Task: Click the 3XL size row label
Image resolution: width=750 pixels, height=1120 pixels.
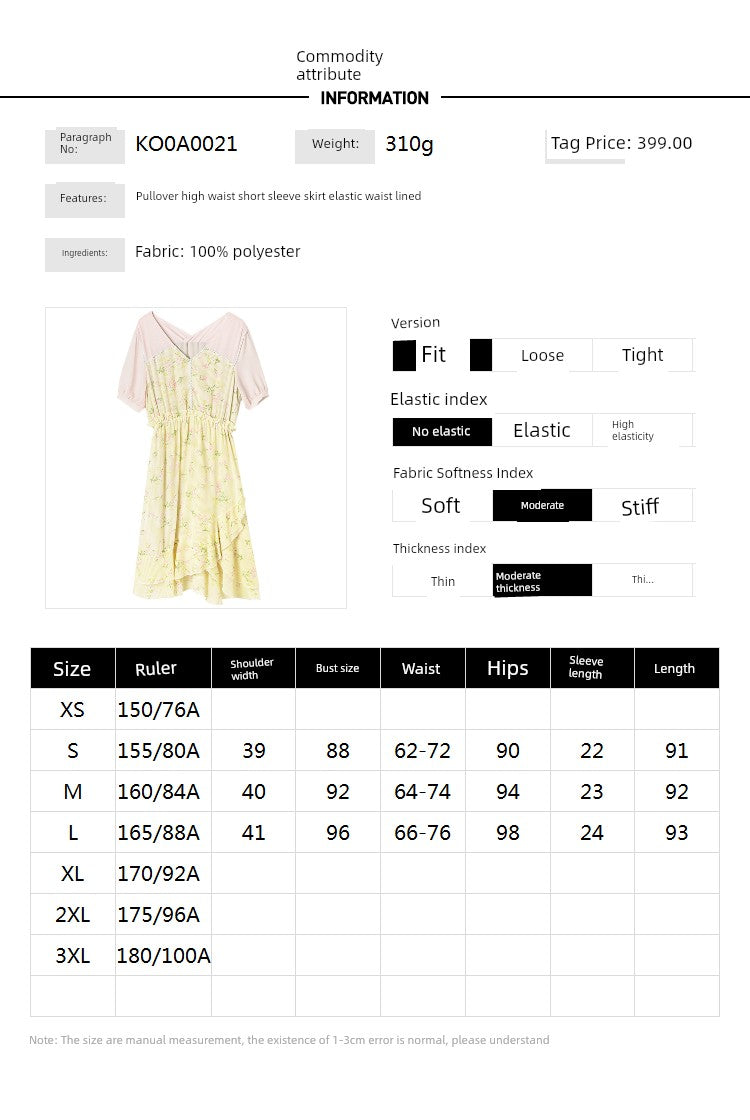Action: point(72,956)
